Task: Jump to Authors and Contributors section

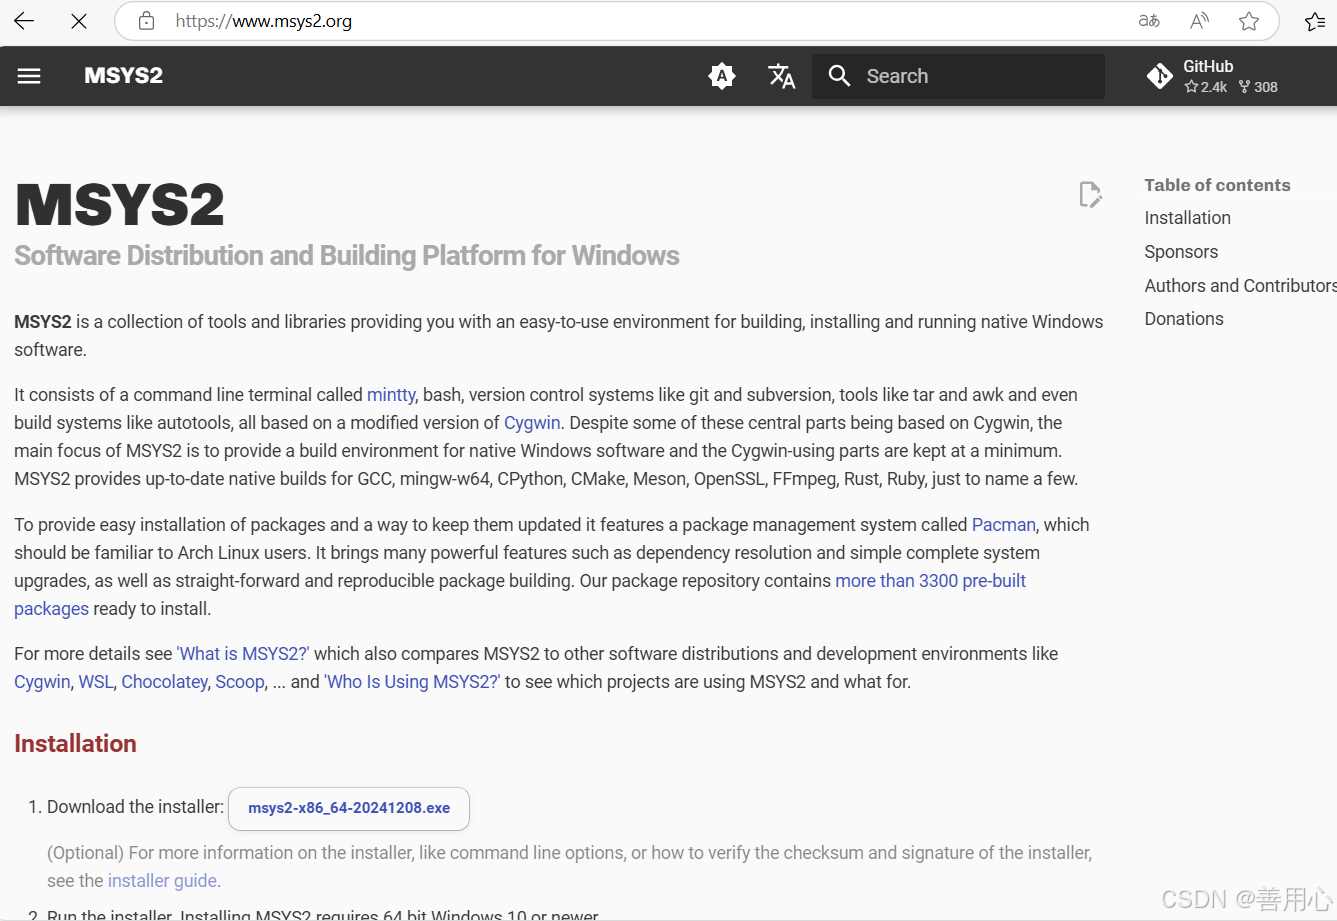Action: tap(1240, 286)
